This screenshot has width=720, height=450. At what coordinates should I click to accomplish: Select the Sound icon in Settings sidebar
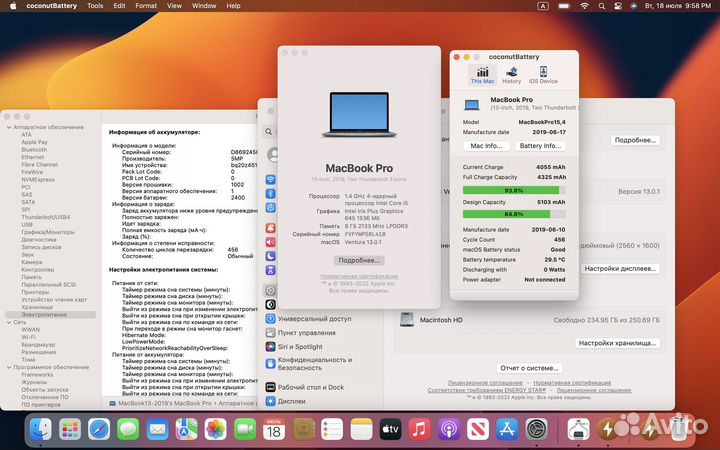click(270, 242)
